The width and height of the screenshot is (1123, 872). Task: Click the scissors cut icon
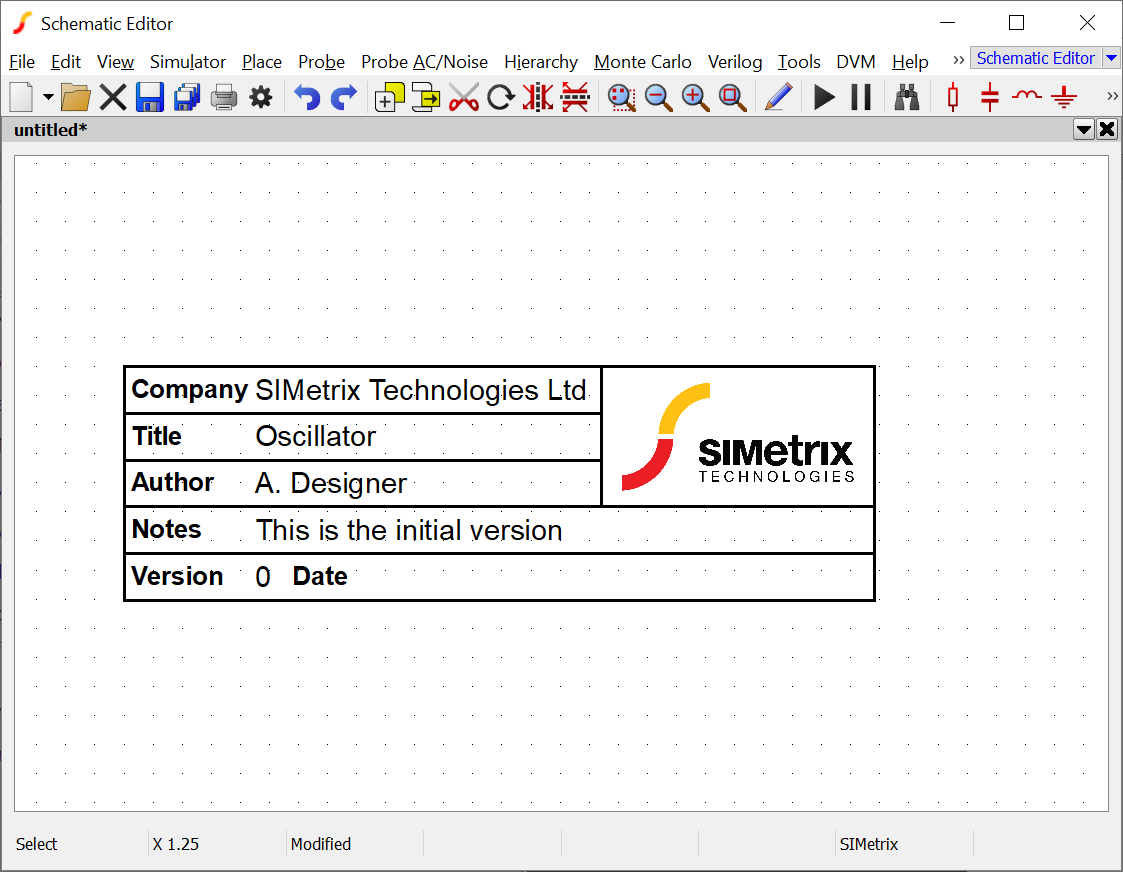[464, 97]
